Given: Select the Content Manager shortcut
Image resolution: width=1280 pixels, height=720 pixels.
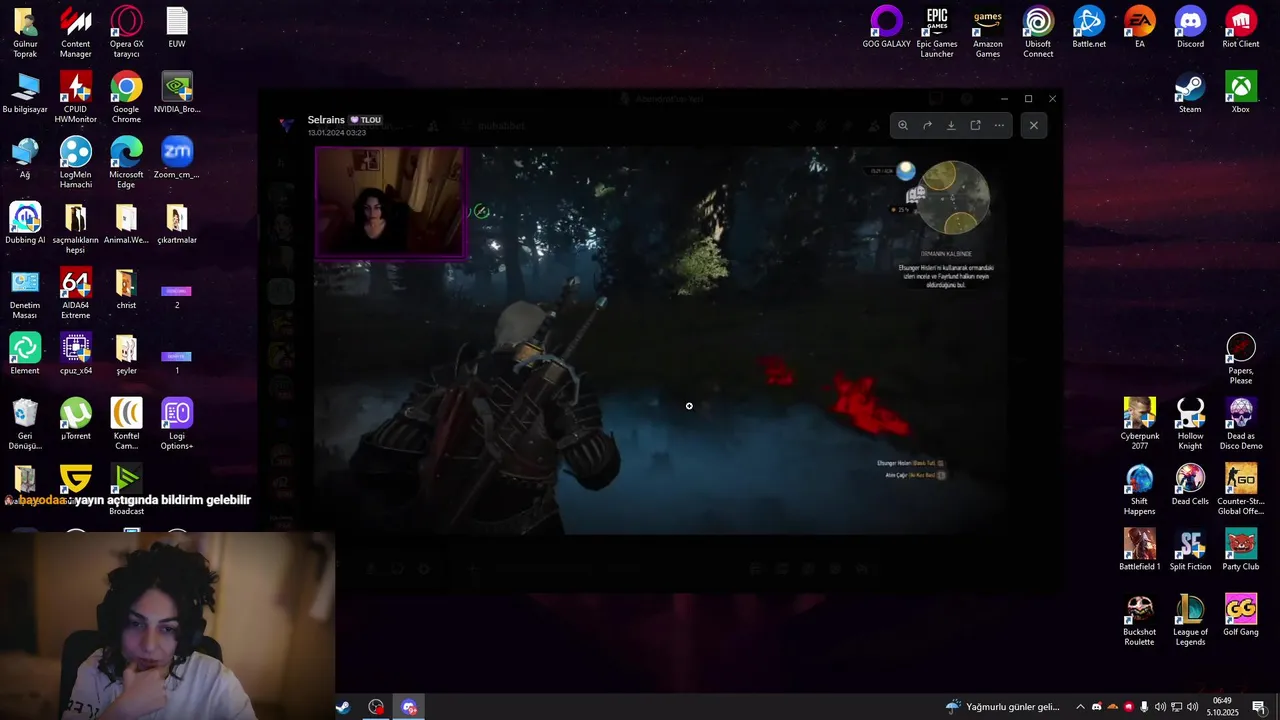Looking at the screenshot, I should pyautogui.click(x=76, y=33).
